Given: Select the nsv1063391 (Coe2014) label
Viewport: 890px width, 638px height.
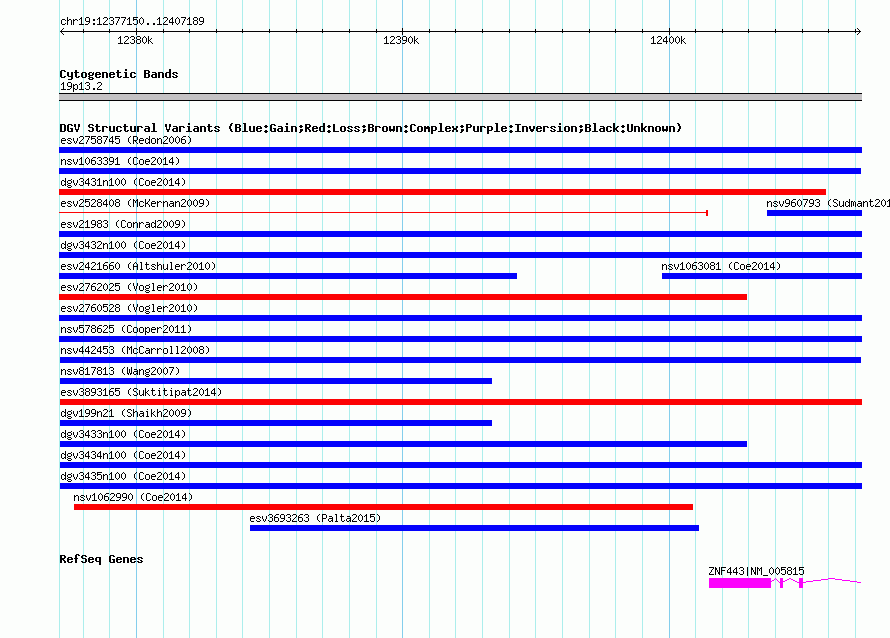Looking at the screenshot, I should coord(120,161).
